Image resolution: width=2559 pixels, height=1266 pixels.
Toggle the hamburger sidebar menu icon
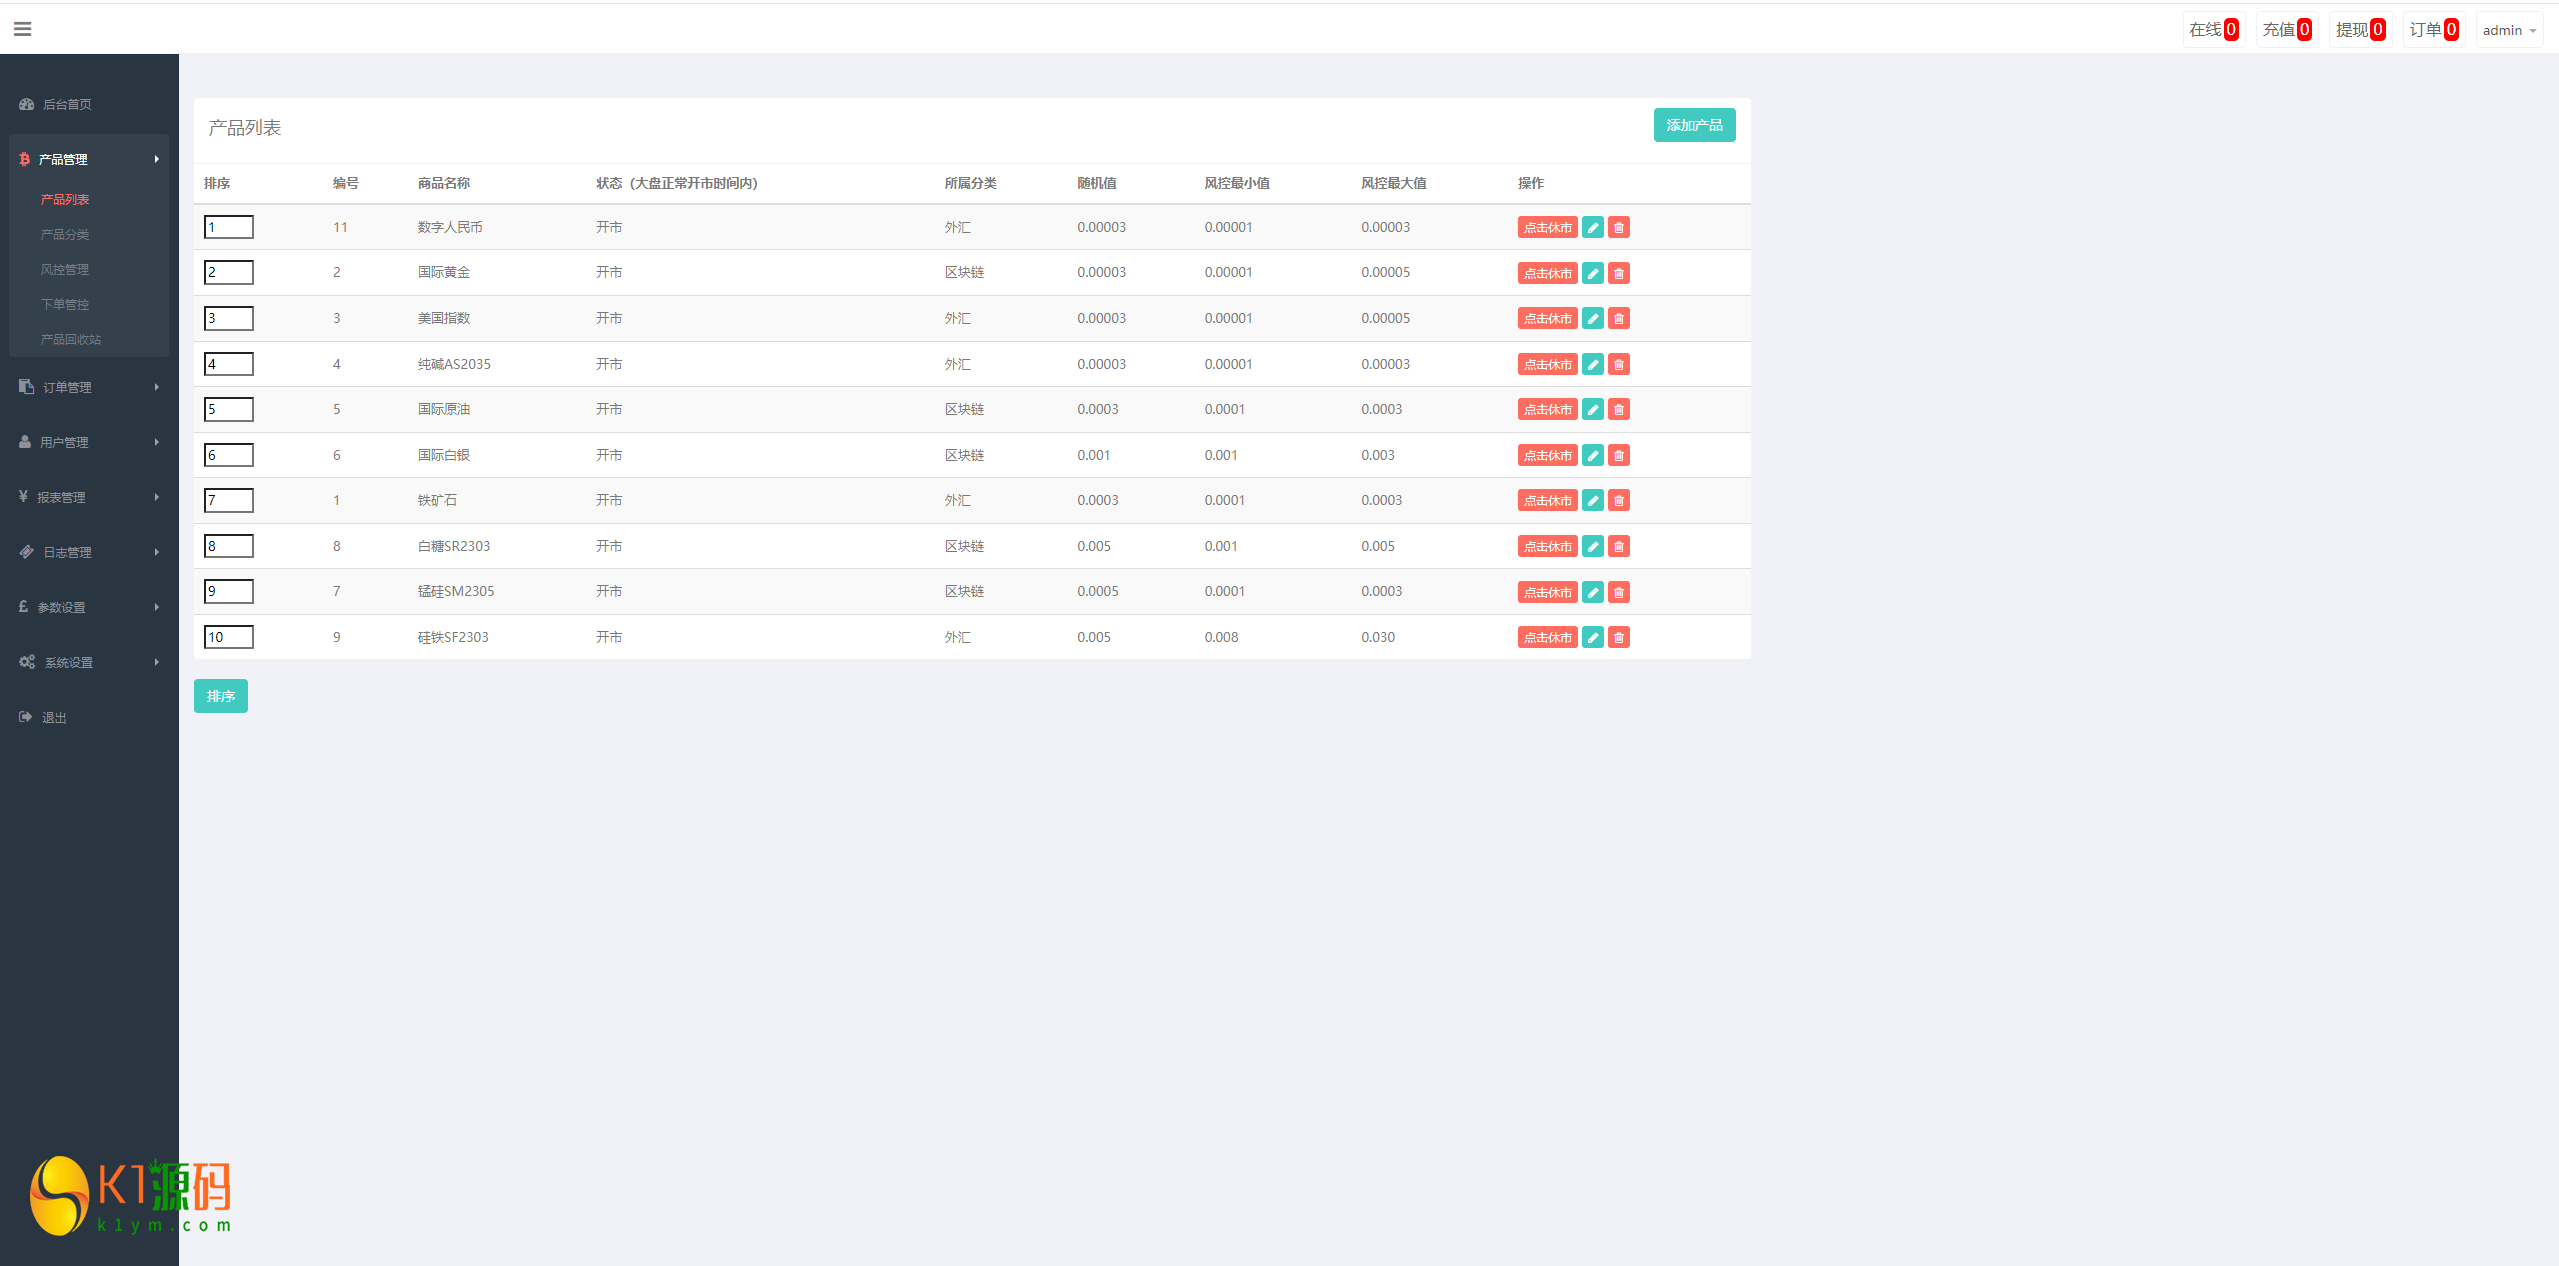click(22, 29)
